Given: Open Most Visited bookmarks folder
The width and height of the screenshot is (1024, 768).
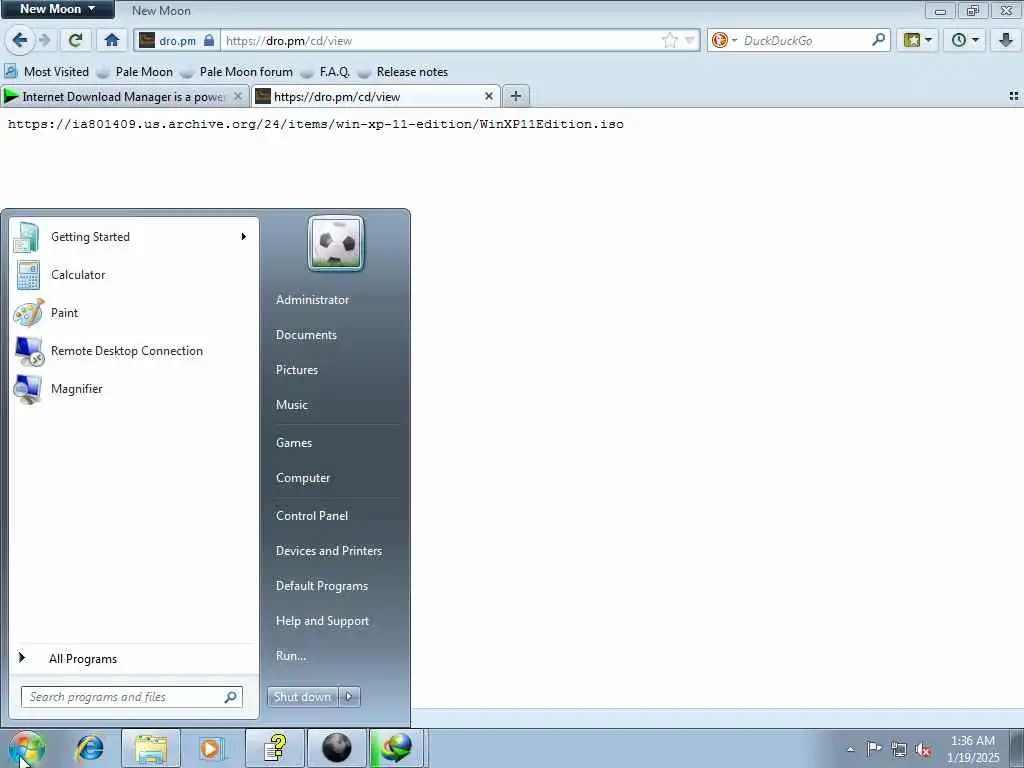Looking at the screenshot, I should [47, 72].
